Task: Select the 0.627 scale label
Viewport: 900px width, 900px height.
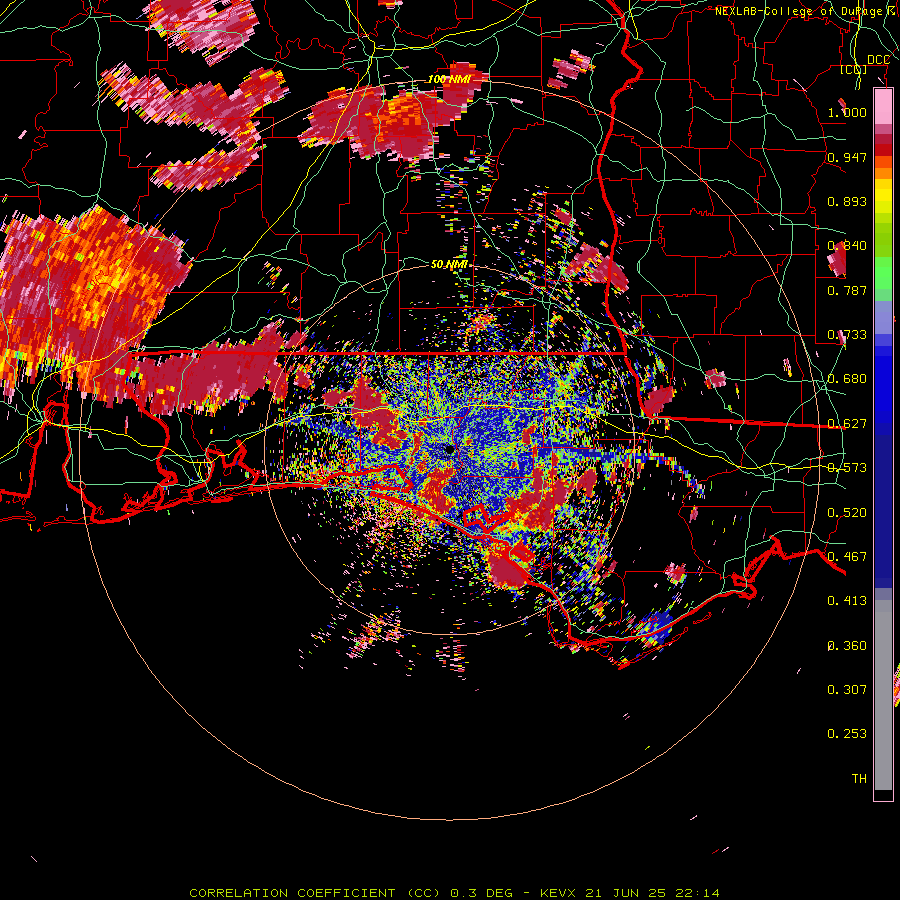Action: click(847, 424)
